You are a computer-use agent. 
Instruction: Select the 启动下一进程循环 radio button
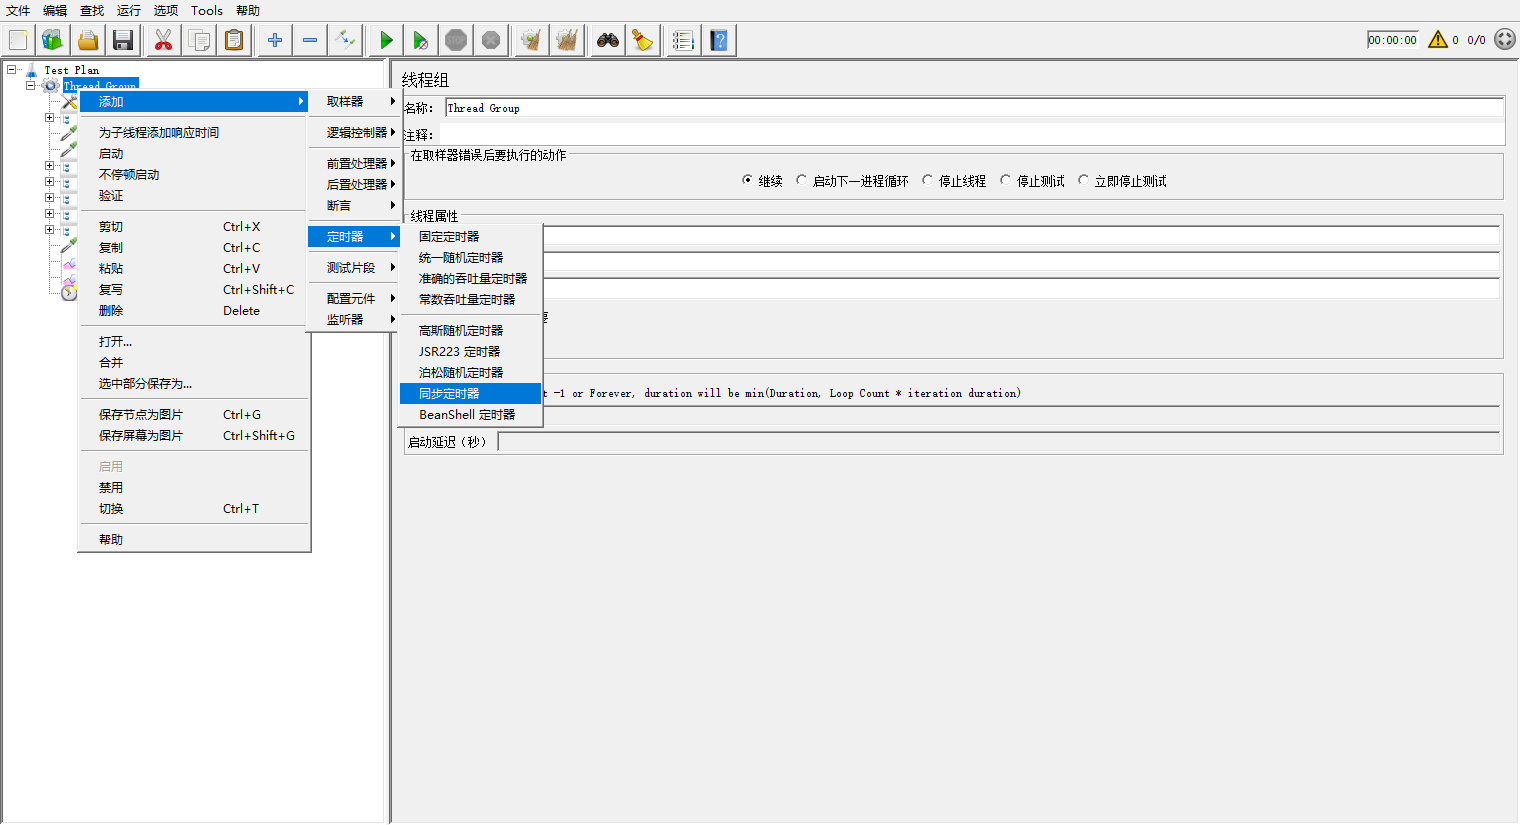pyautogui.click(x=801, y=181)
